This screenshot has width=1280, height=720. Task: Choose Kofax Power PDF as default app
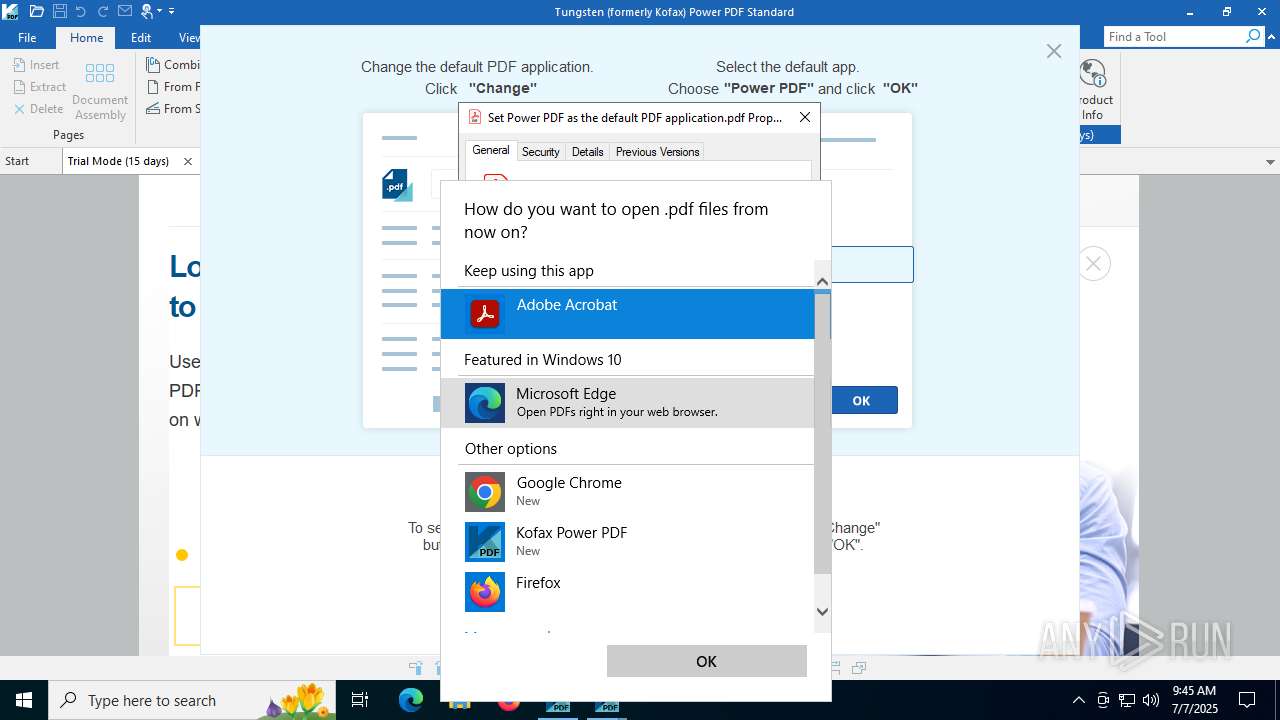pos(628,542)
